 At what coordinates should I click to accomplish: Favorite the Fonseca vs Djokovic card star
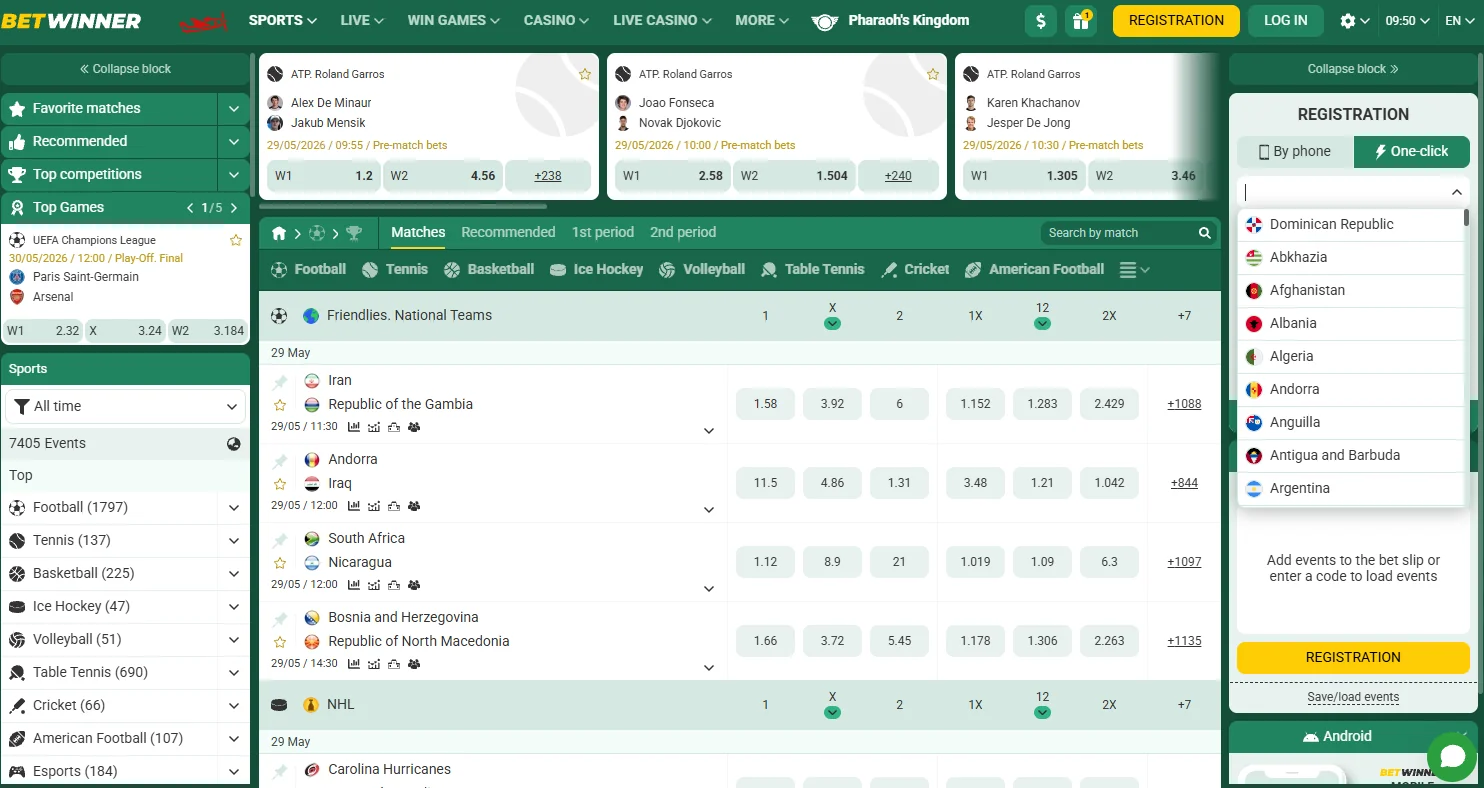coord(933,74)
